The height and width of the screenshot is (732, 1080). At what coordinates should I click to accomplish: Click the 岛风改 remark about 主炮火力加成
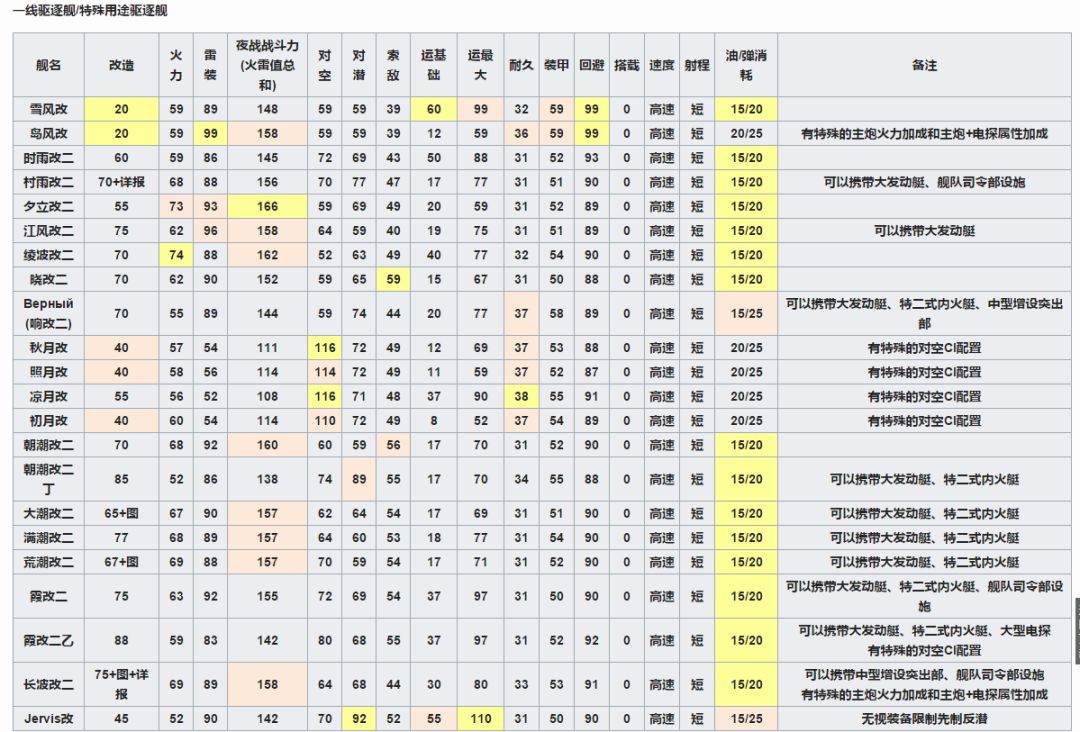pyautogui.click(x=924, y=134)
